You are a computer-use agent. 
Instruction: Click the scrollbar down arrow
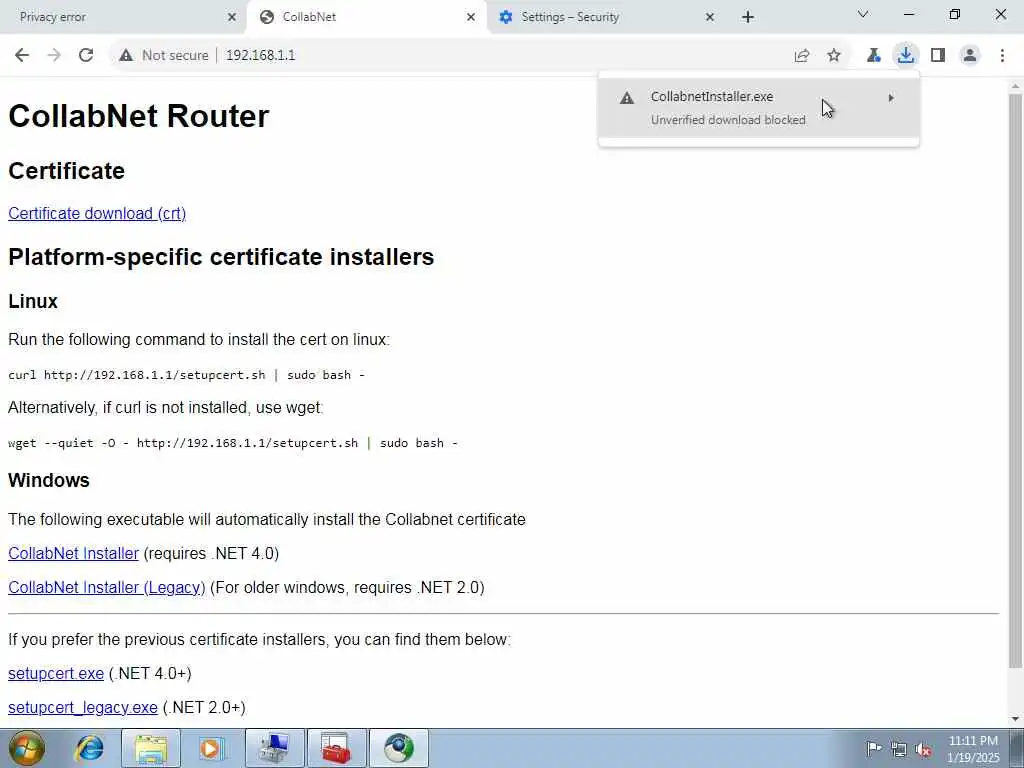[1015, 719]
